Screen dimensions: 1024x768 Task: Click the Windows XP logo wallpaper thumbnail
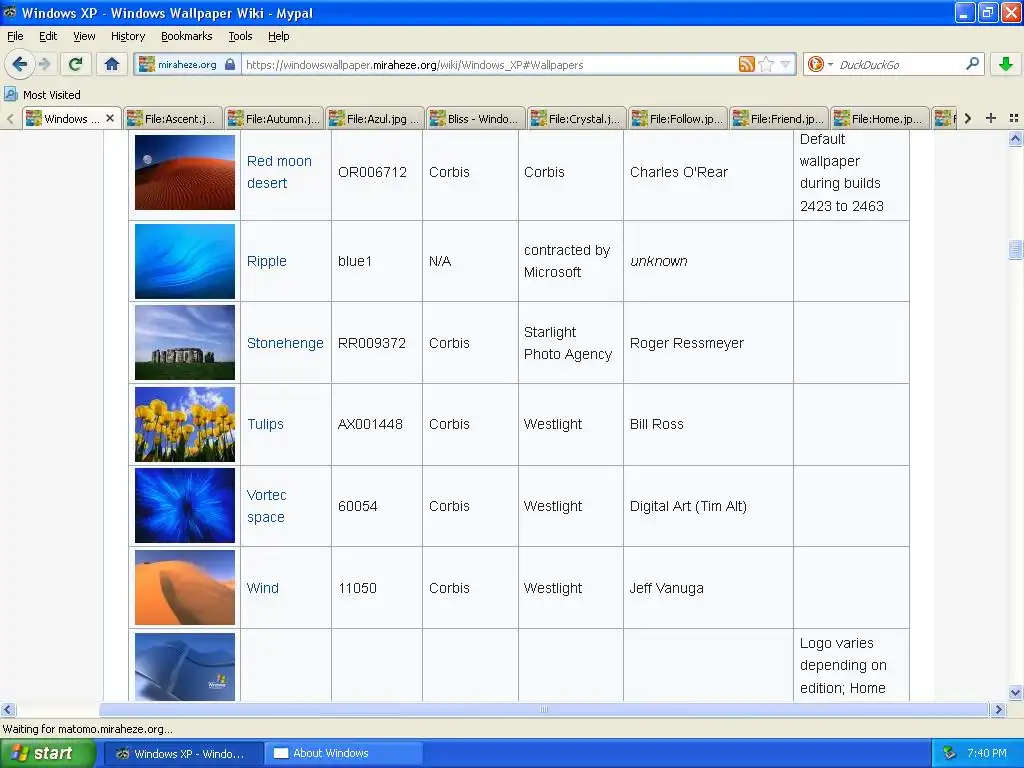coord(185,667)
